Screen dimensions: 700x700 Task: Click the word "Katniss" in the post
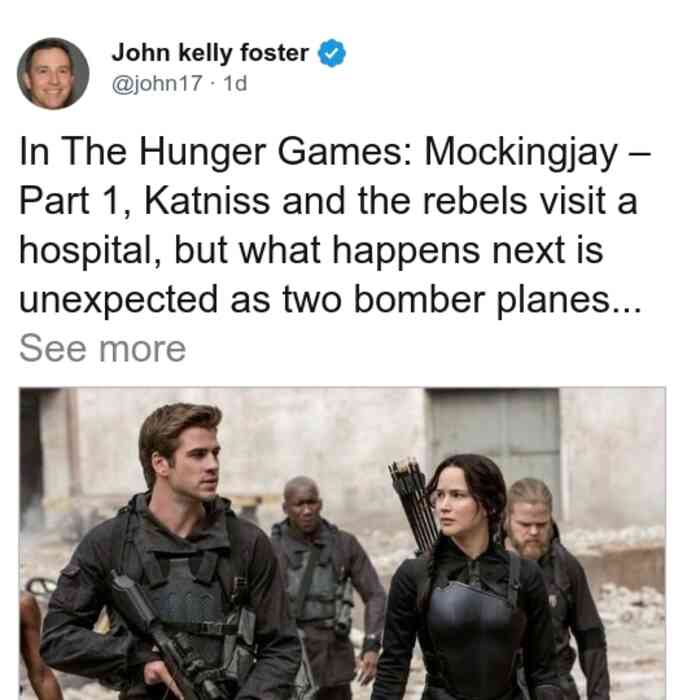click(x=207, y=201)
